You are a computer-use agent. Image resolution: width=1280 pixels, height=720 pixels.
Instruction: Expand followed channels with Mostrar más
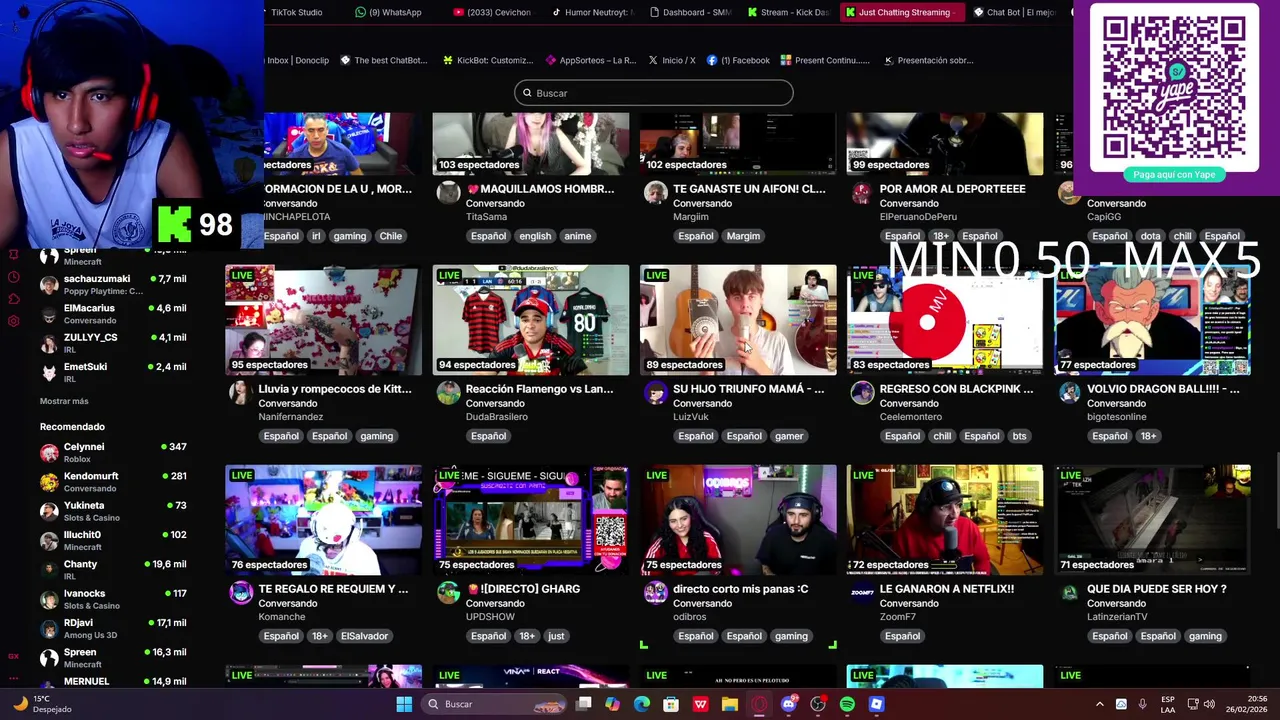(64, 401)
